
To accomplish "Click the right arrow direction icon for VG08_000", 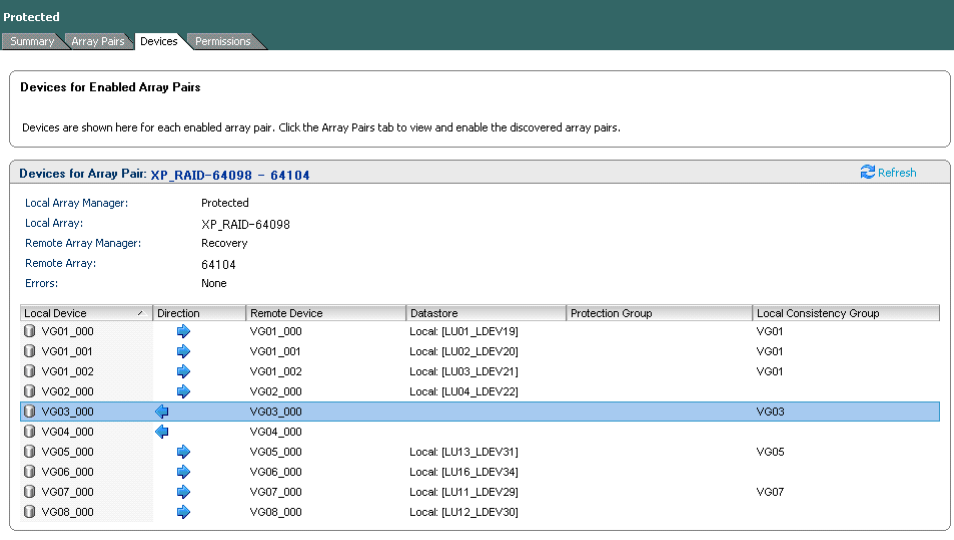I will point(183,512).
